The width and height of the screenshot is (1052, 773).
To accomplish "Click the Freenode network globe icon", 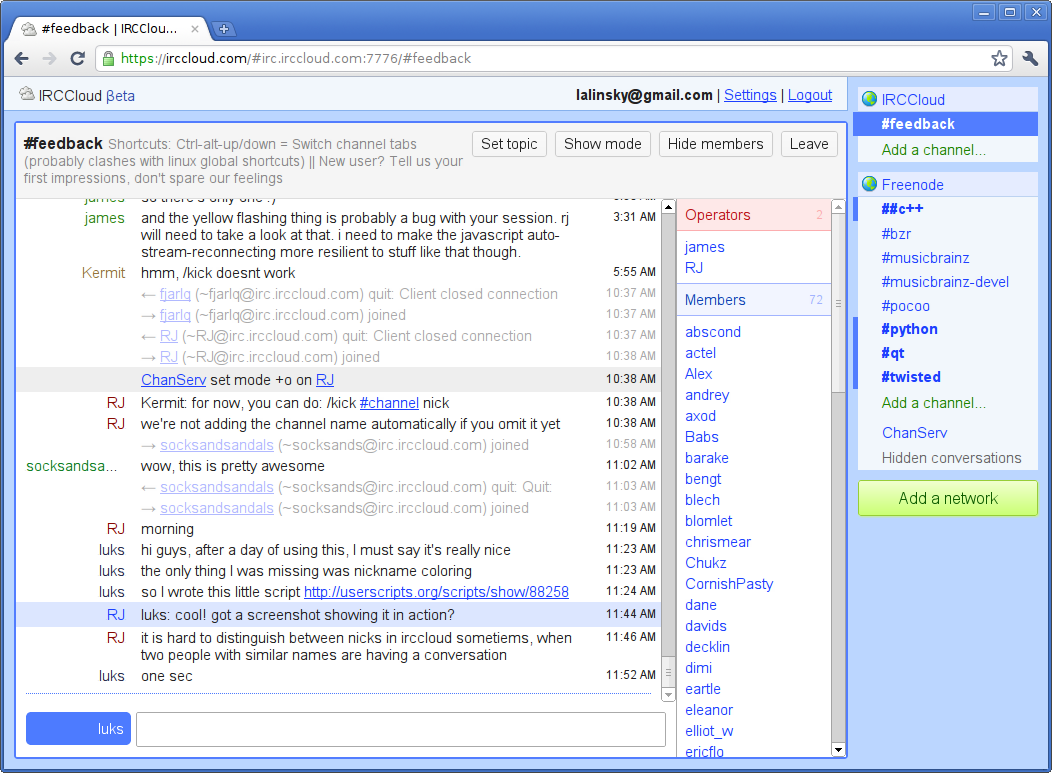I will click(870, 184).
